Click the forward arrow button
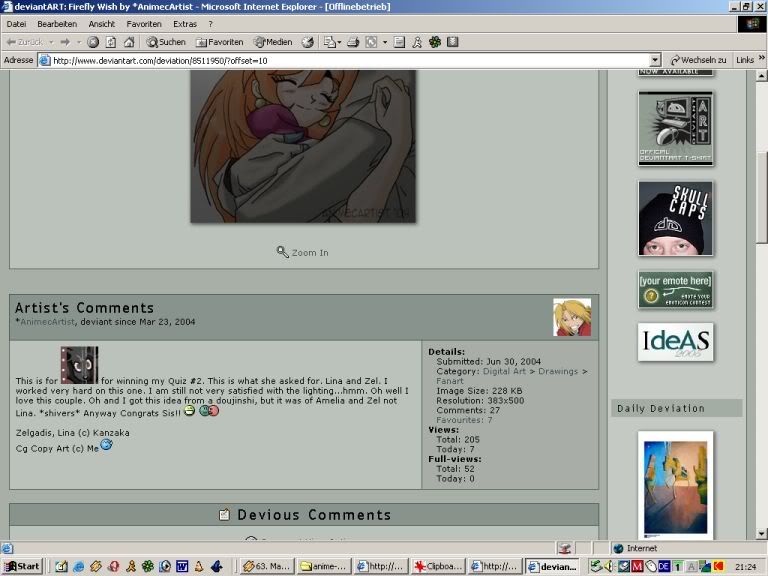Viewport: 768px width, 576px height. pyautogui.click(x=65, y=42)
